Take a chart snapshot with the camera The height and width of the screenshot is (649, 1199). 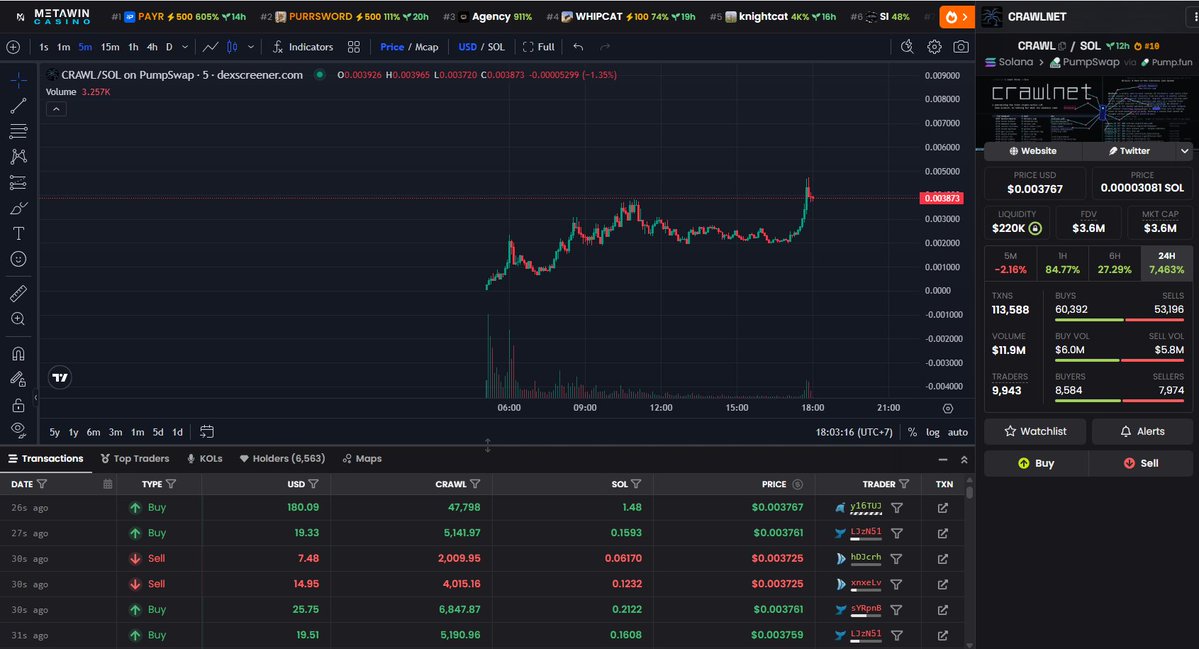pyautogui.click(x=961, y=47)
